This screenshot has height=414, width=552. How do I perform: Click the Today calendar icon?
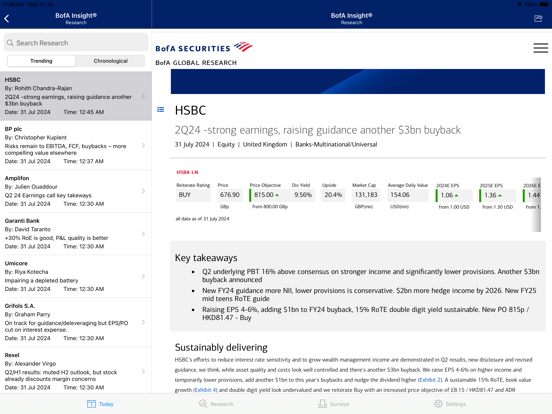click(91, 404)
